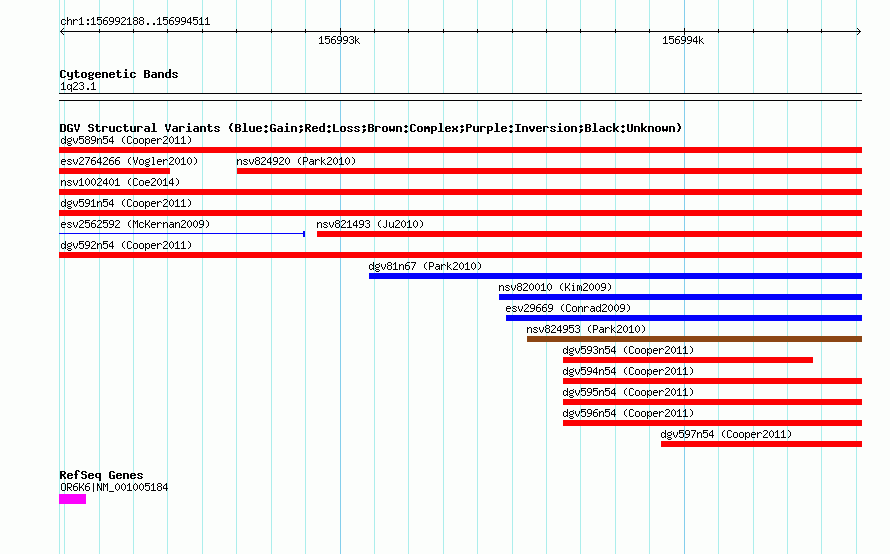Click the OR6K6|NM_001005184 gene label
The image size is (890, 554).
(x=114, y=487)
